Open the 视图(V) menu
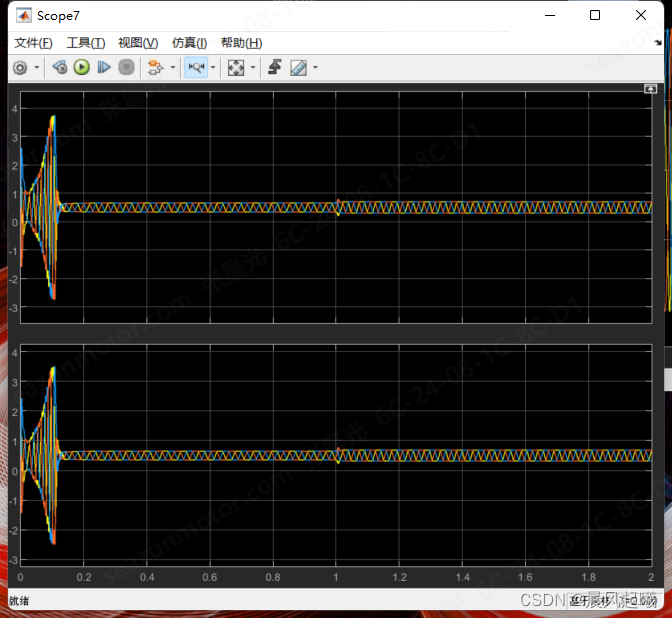 pos(138,43)
